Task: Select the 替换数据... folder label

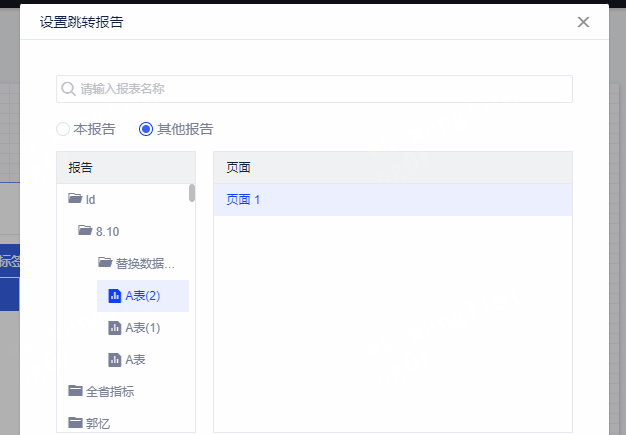Action: [145, 264]
